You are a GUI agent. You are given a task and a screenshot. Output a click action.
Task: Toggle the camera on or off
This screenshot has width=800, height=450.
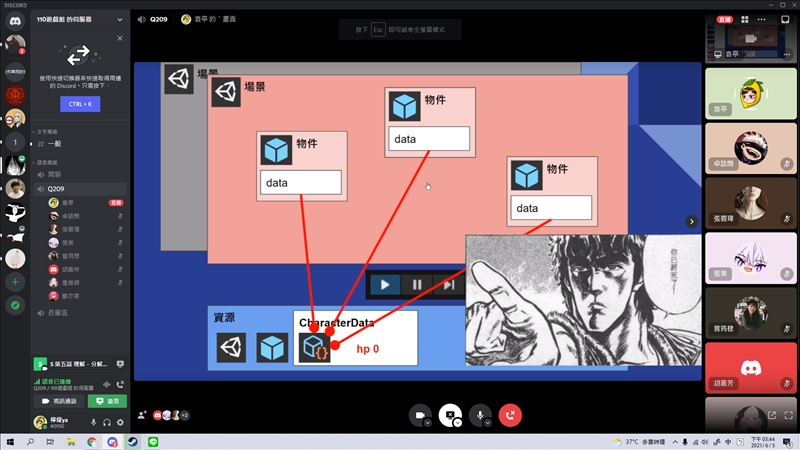(x=420, y=414)
